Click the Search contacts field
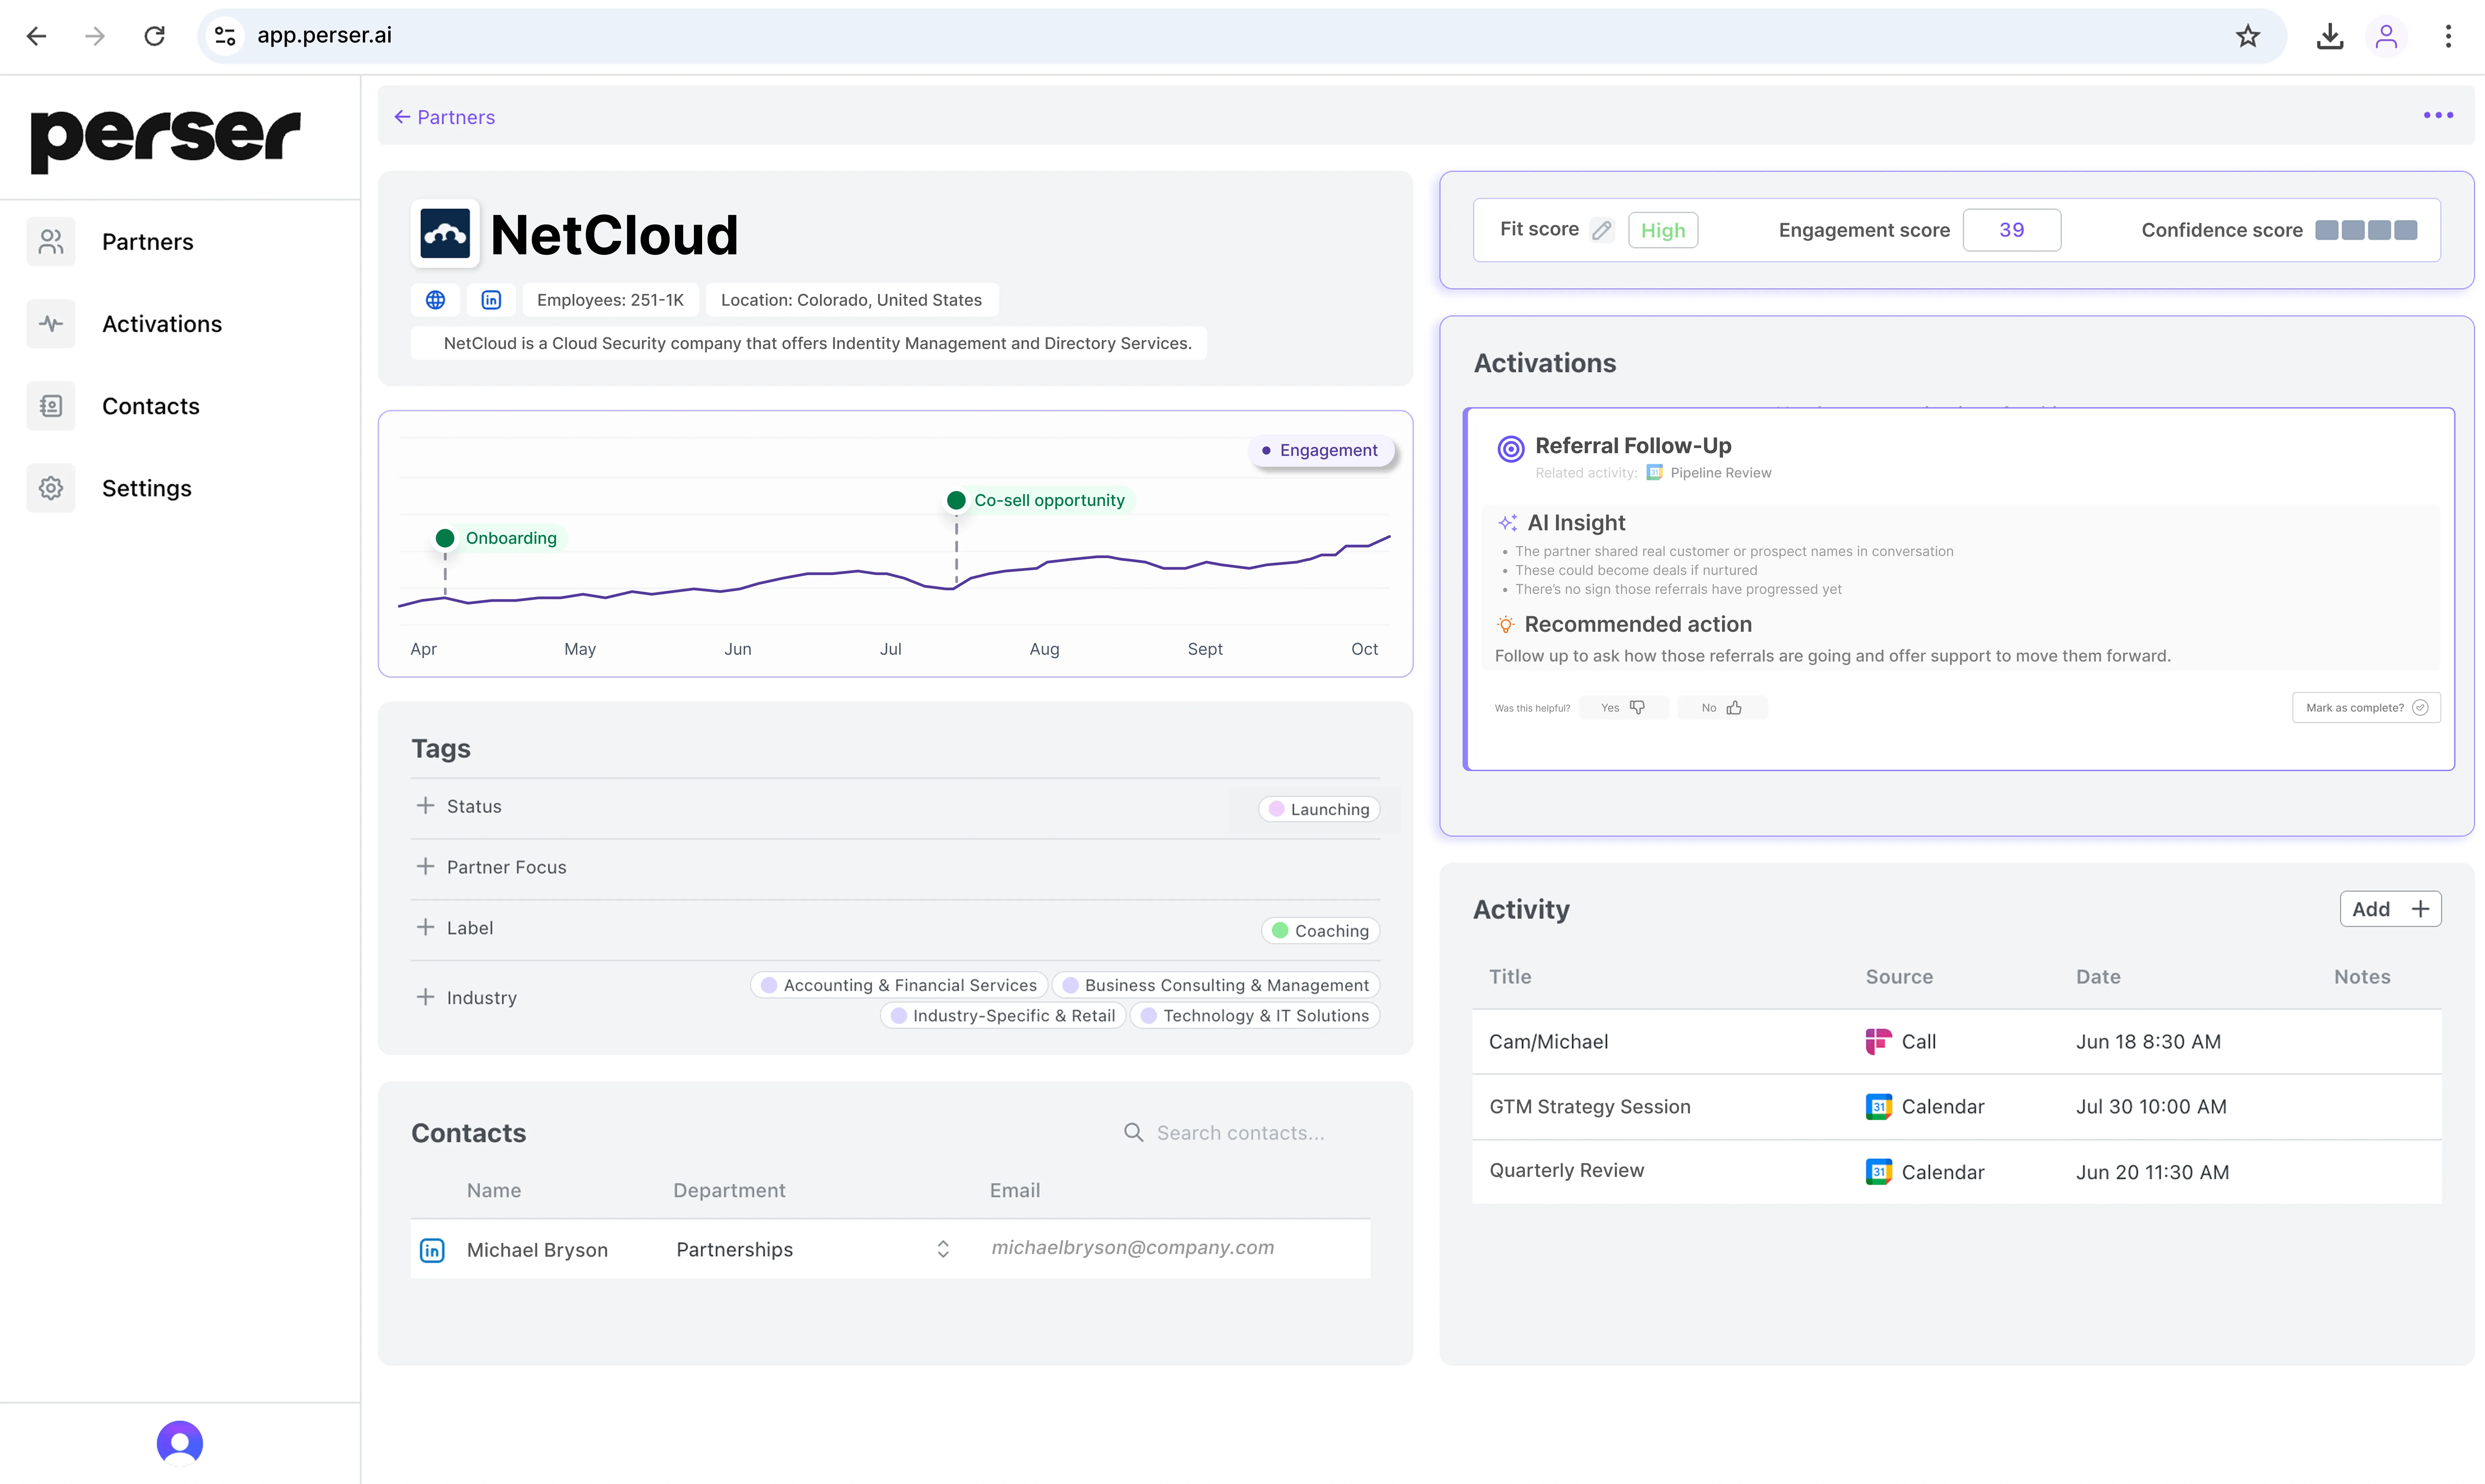This screenshot has width=2485, height=1484. click(1240, 1133)
